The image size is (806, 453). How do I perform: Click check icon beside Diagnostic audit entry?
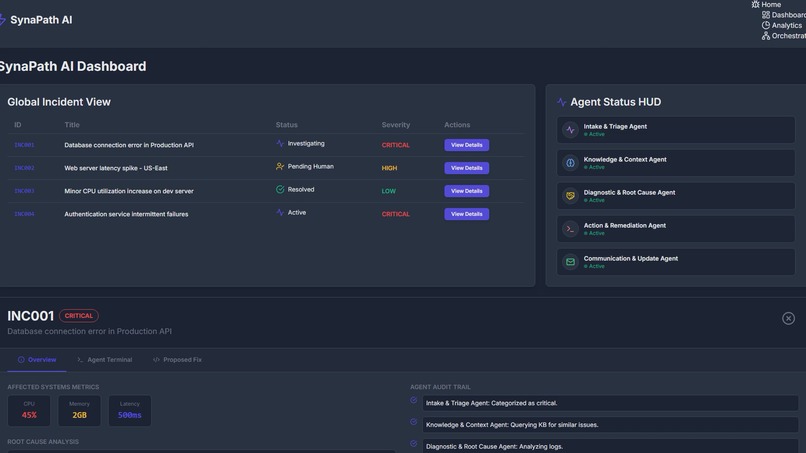(x=413, y=443)
